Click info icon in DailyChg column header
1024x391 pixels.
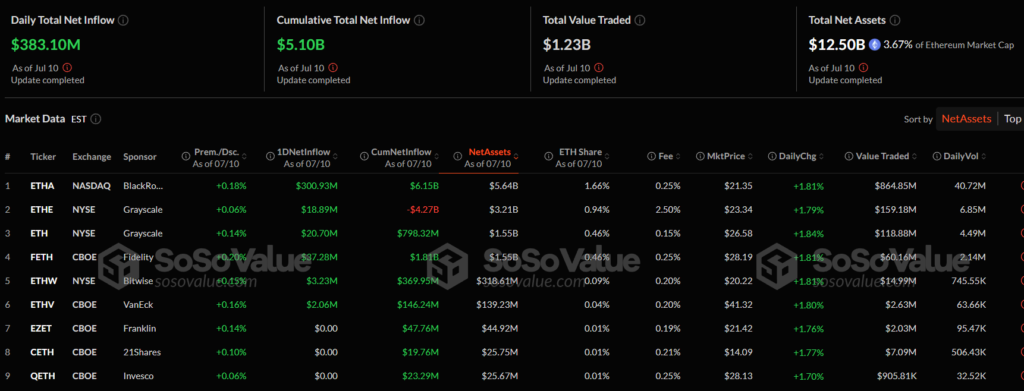(772, 157)
